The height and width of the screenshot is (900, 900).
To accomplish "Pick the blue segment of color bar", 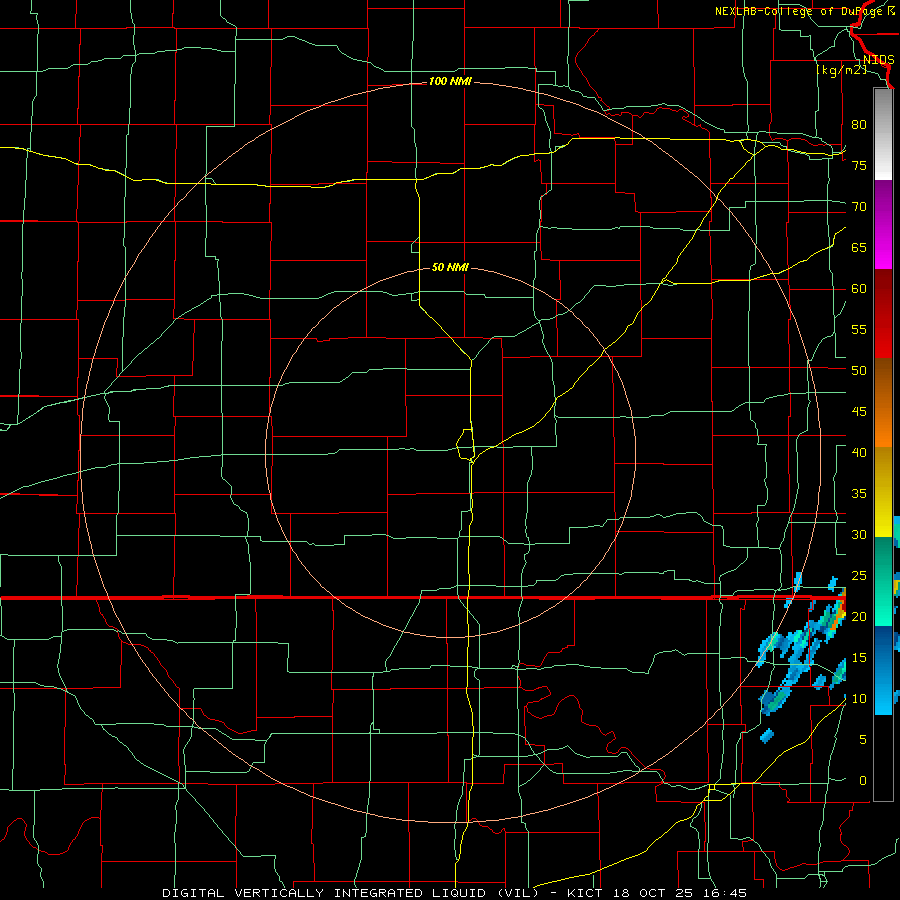I will [883, 670].
